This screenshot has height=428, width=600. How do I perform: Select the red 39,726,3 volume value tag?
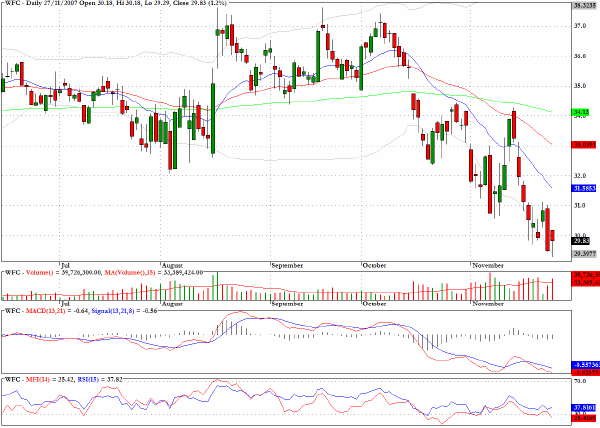tap(585, 275)
